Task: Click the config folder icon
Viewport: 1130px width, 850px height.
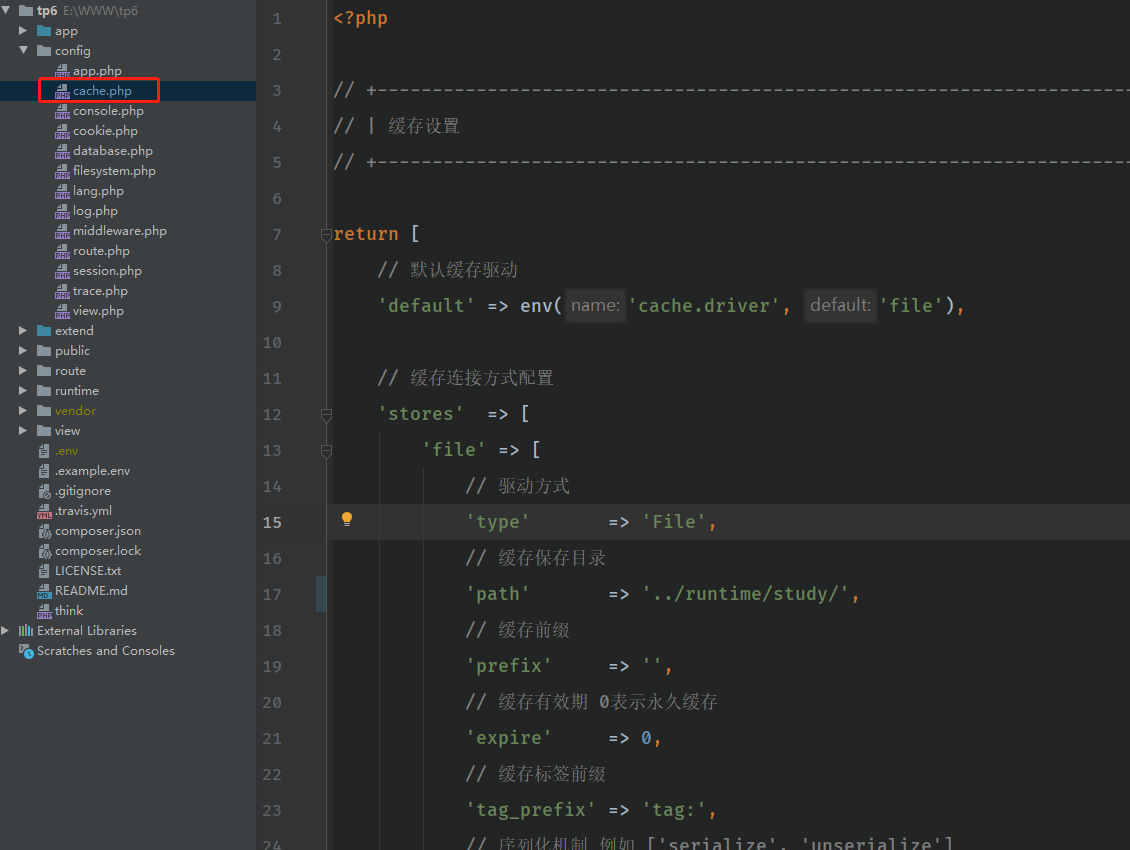Action: pos(44,50)
